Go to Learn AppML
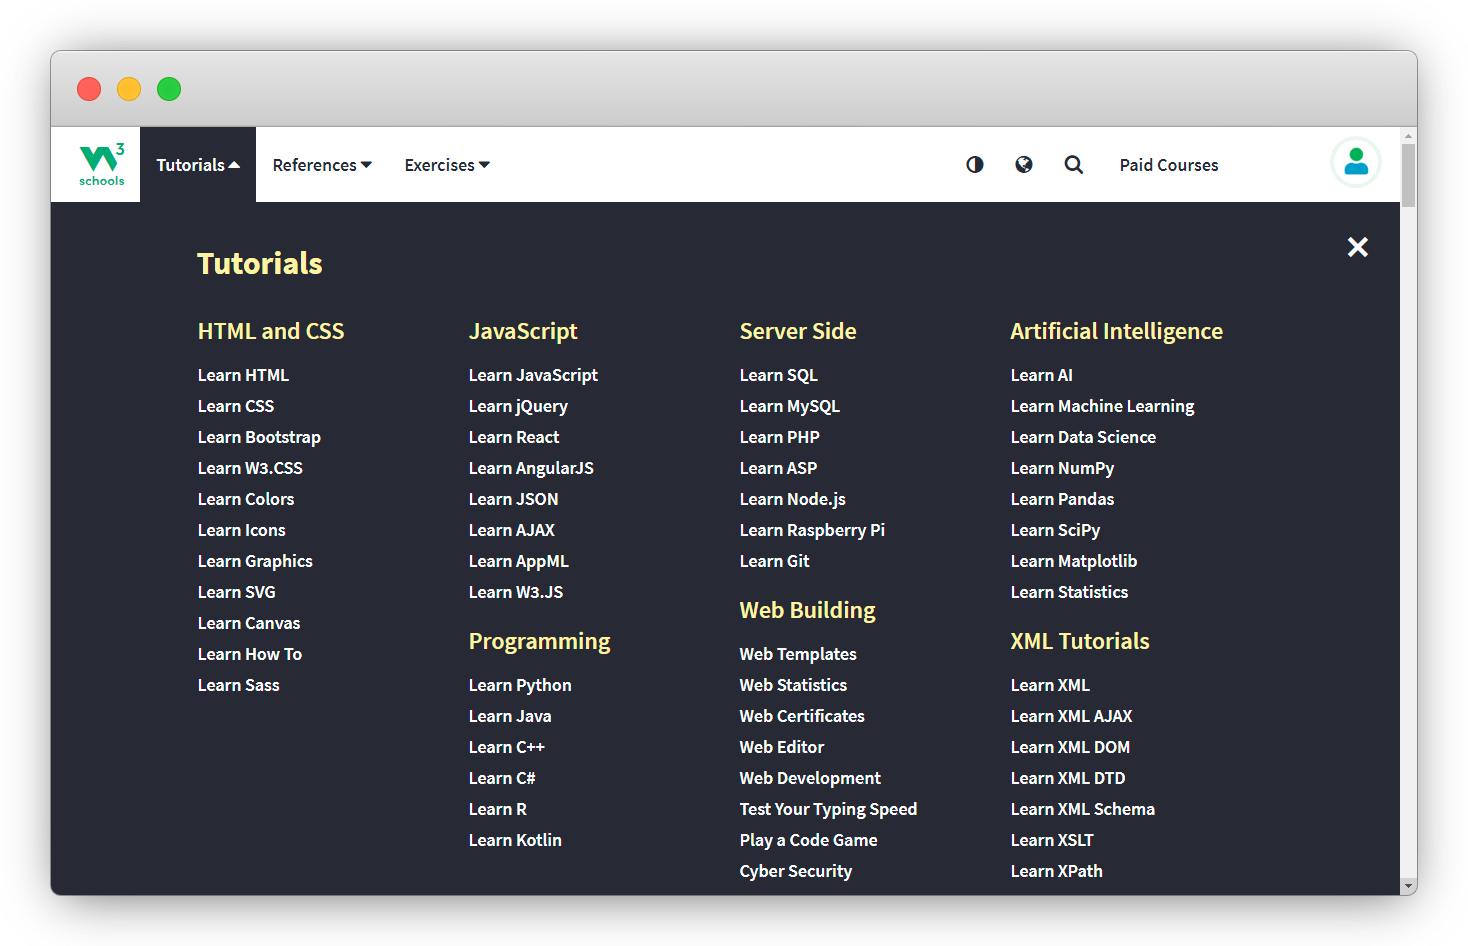 [x=519, y=561]
